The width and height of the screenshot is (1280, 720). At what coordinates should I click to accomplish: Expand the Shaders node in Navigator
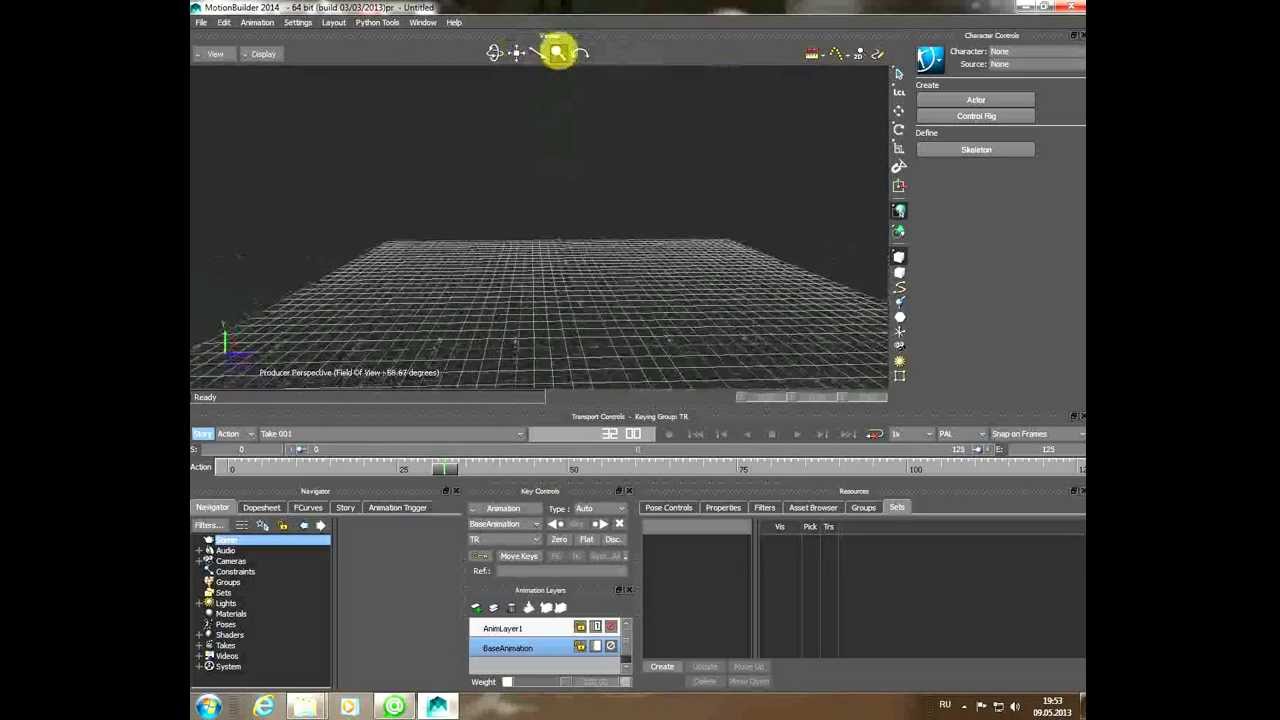click(199, 635)
